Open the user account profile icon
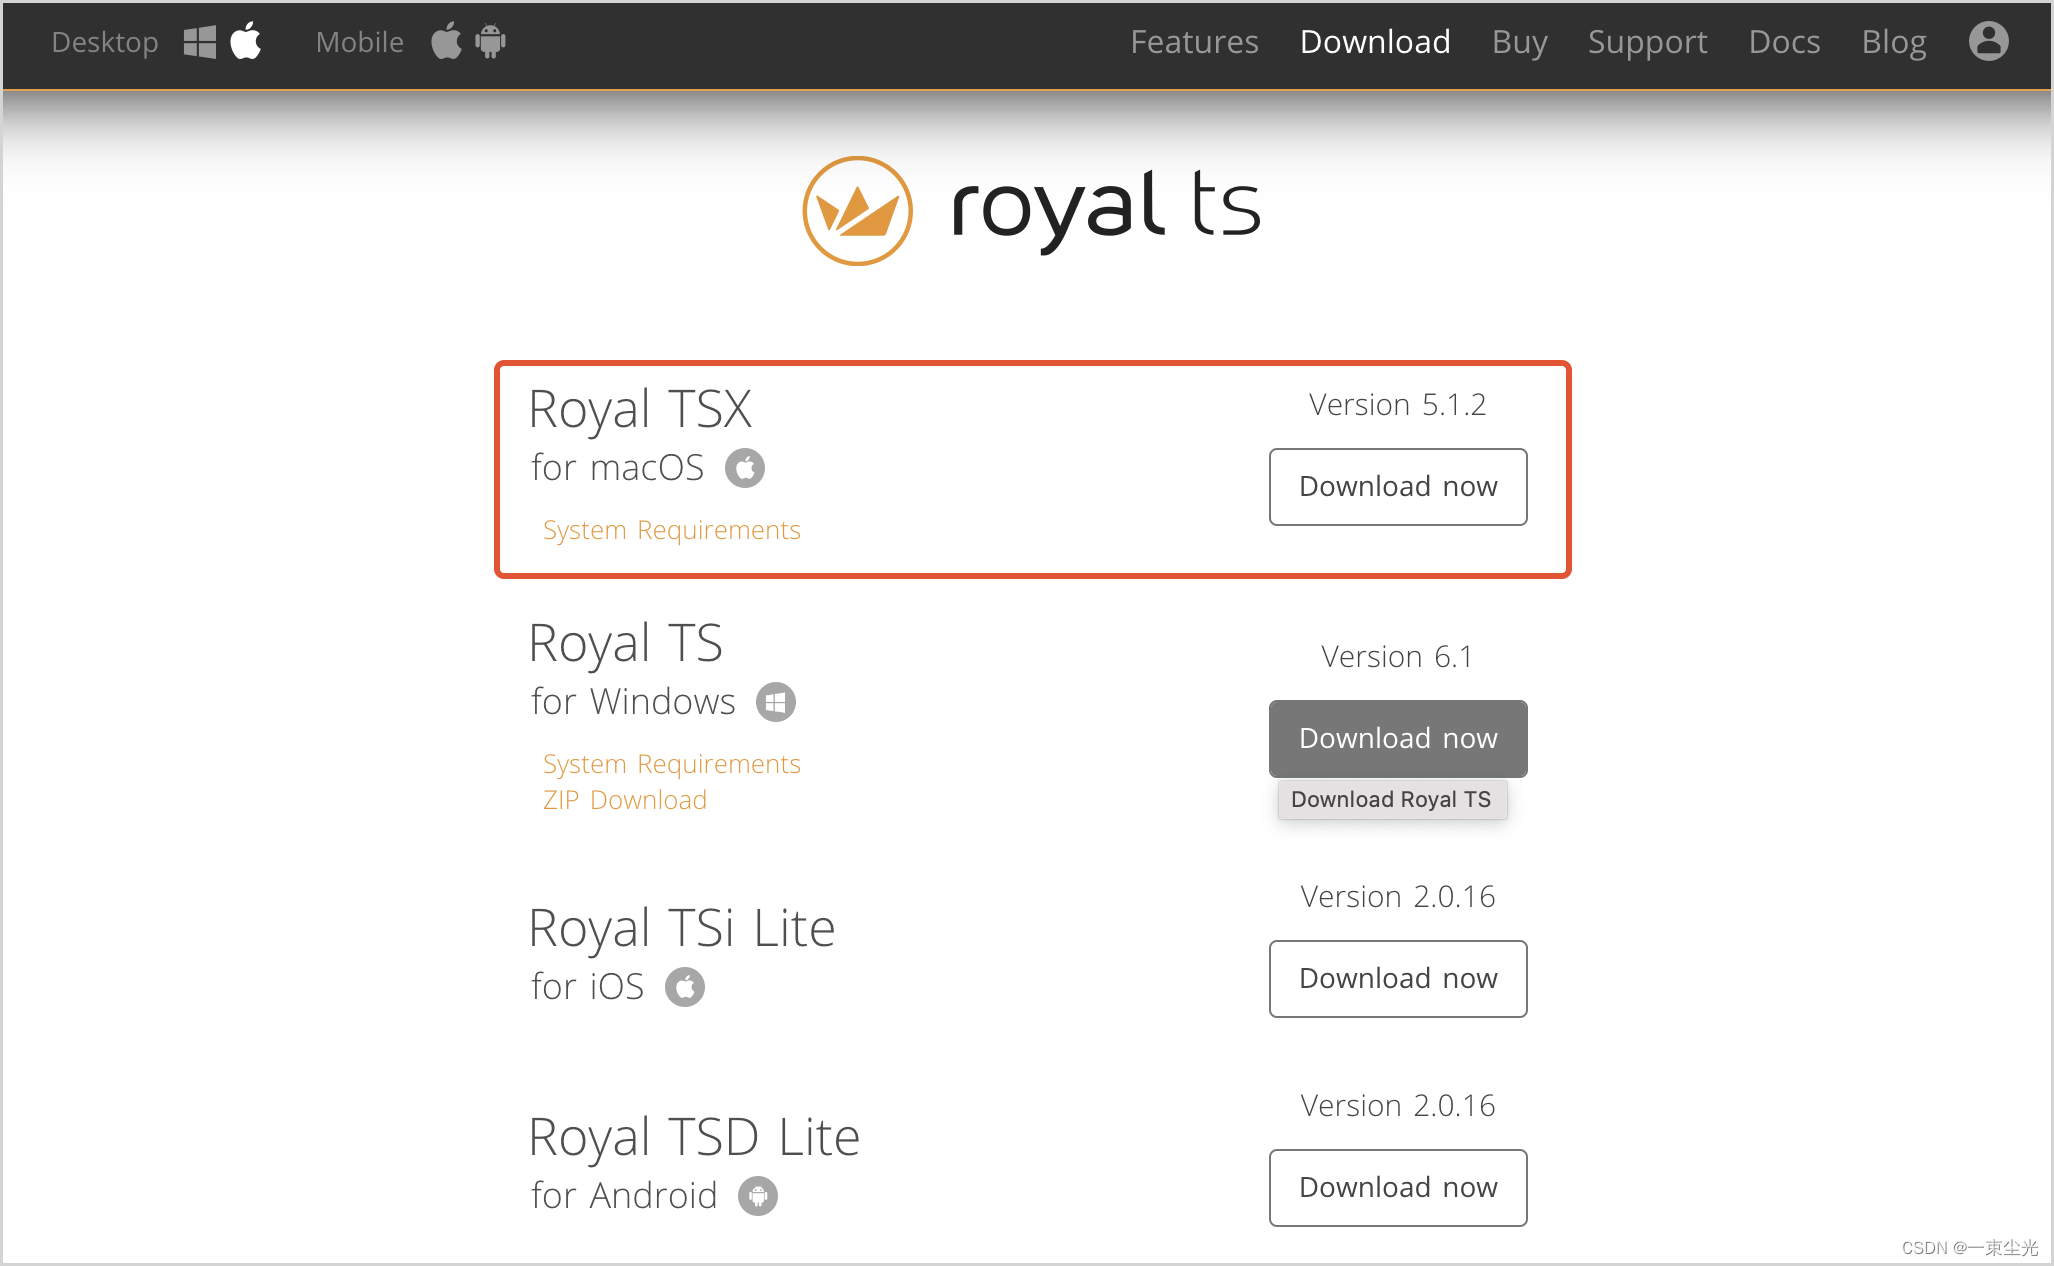This screenshot has height=1266, width=2054. [x=1988, y=41]
